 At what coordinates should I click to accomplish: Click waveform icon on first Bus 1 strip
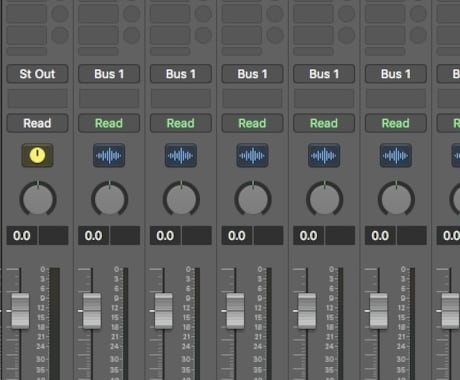point(109,155)
